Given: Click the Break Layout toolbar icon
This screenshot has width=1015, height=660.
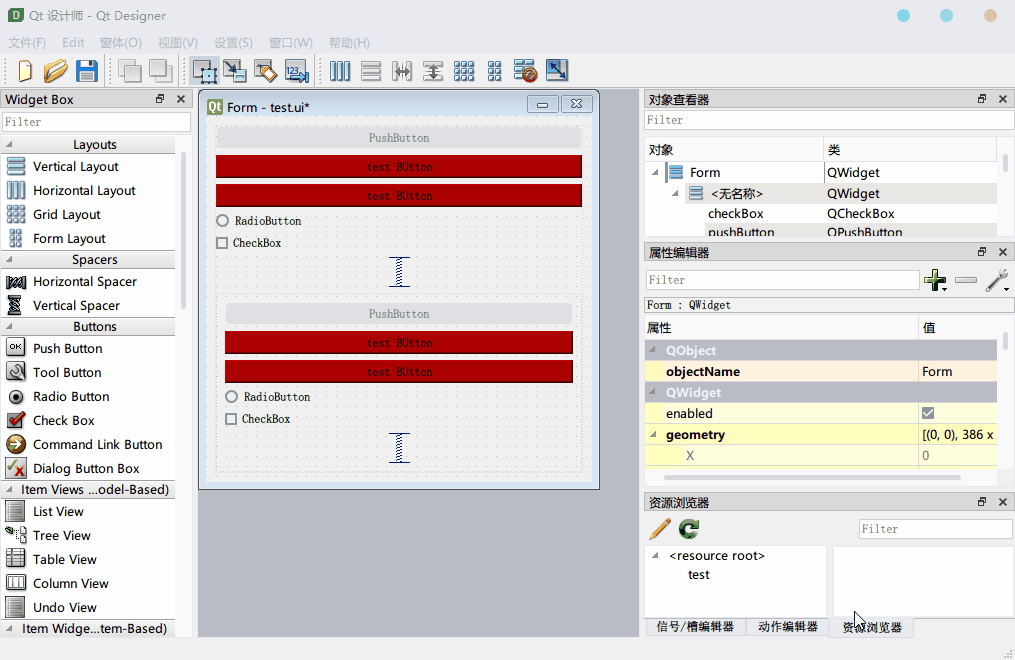Looking at the screenshot, I should tap(525, 70).
